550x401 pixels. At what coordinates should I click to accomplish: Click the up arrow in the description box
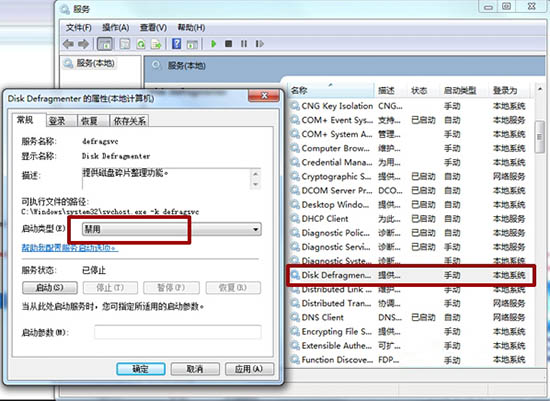[x=256, y=174]
